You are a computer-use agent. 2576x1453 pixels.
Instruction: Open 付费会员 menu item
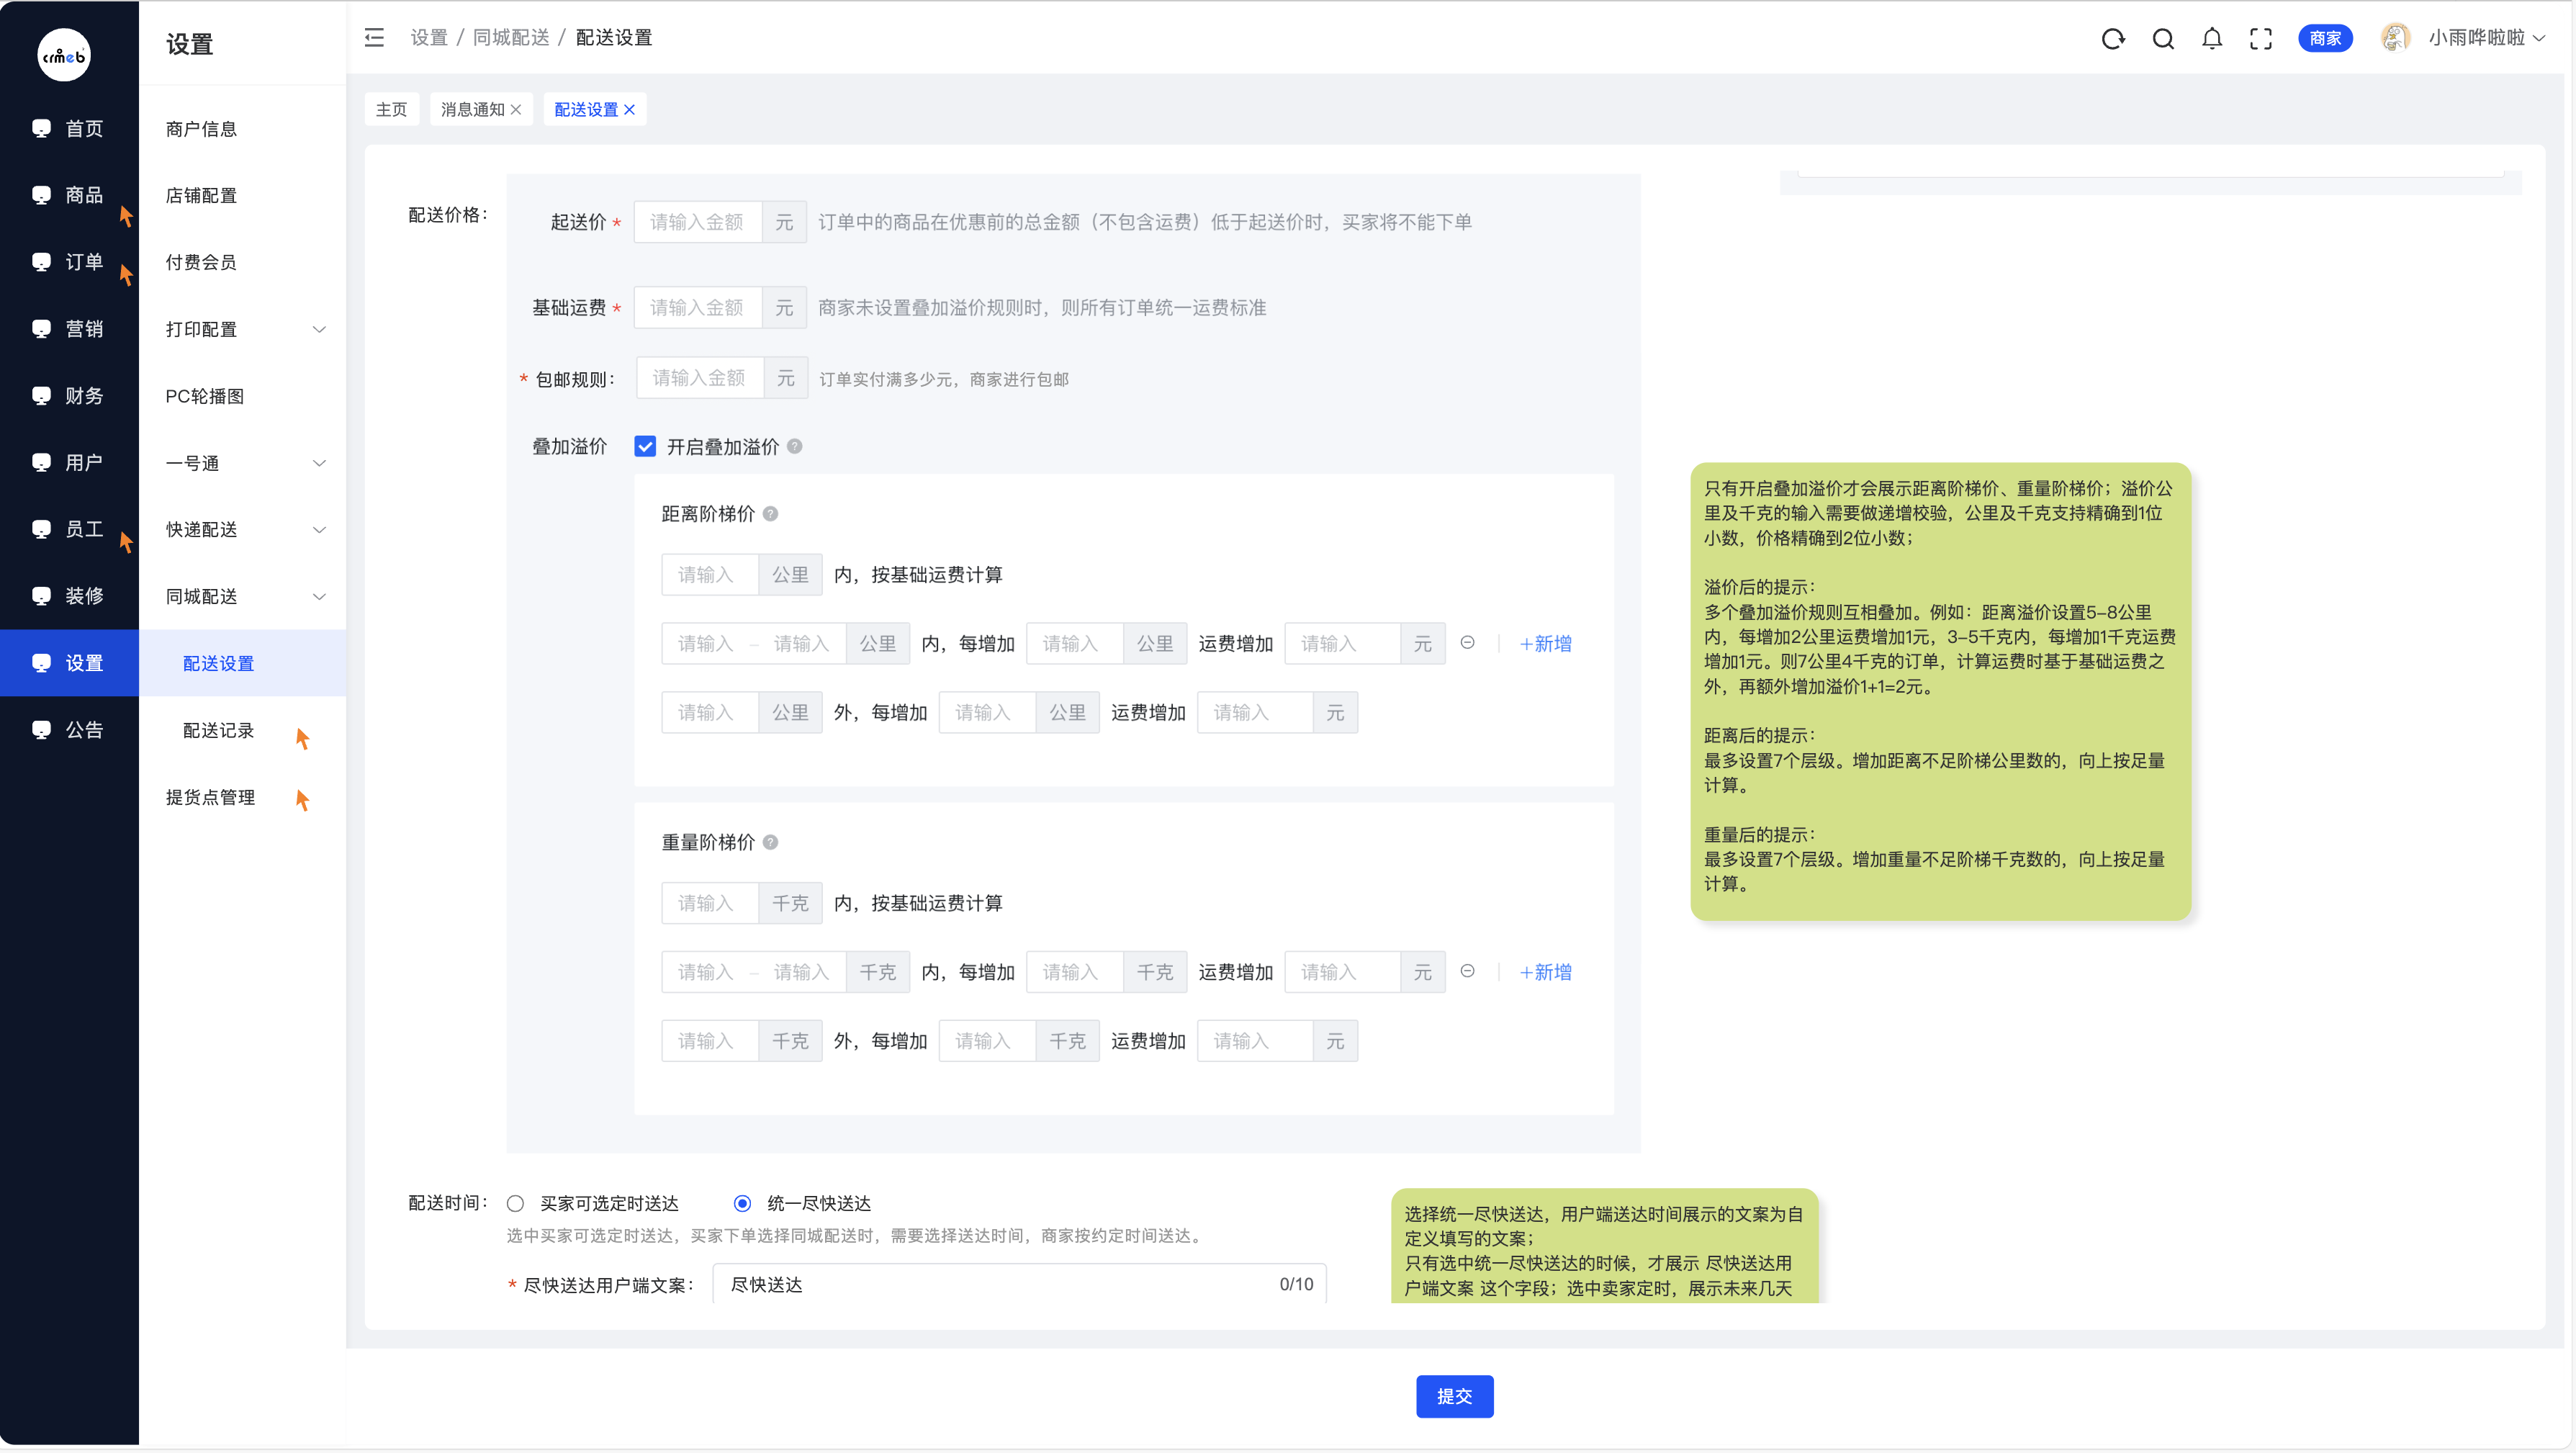coord(242,262)
